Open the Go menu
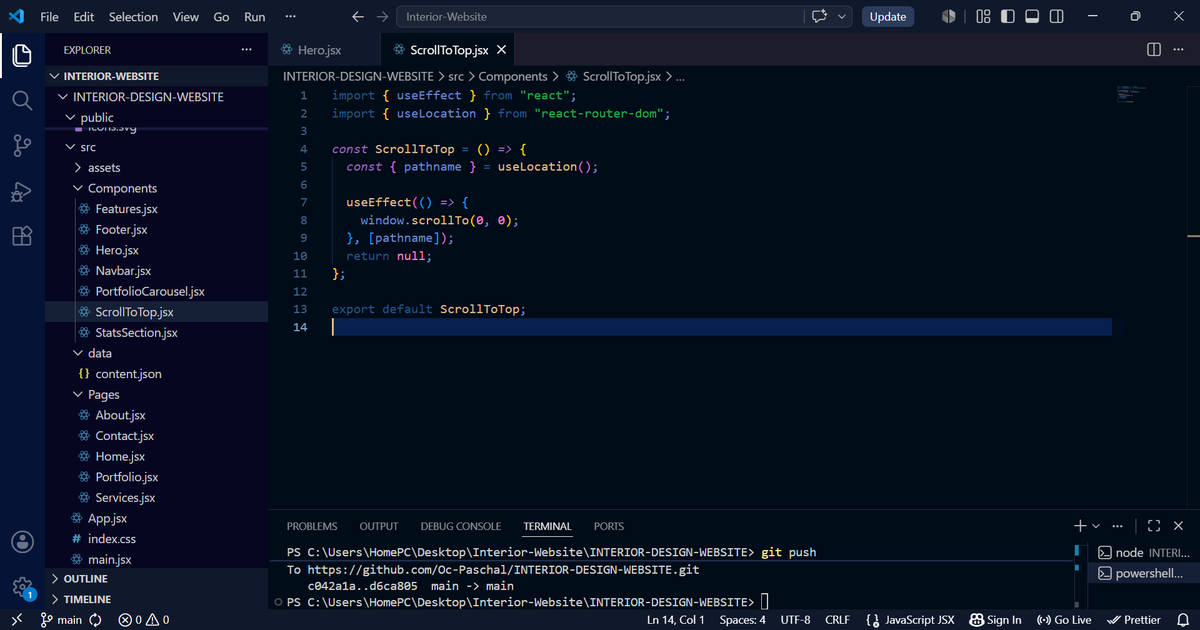Image resolution: width=1200 pixels, height=630 pixels. pyautogui.click(x=221, y=17)
